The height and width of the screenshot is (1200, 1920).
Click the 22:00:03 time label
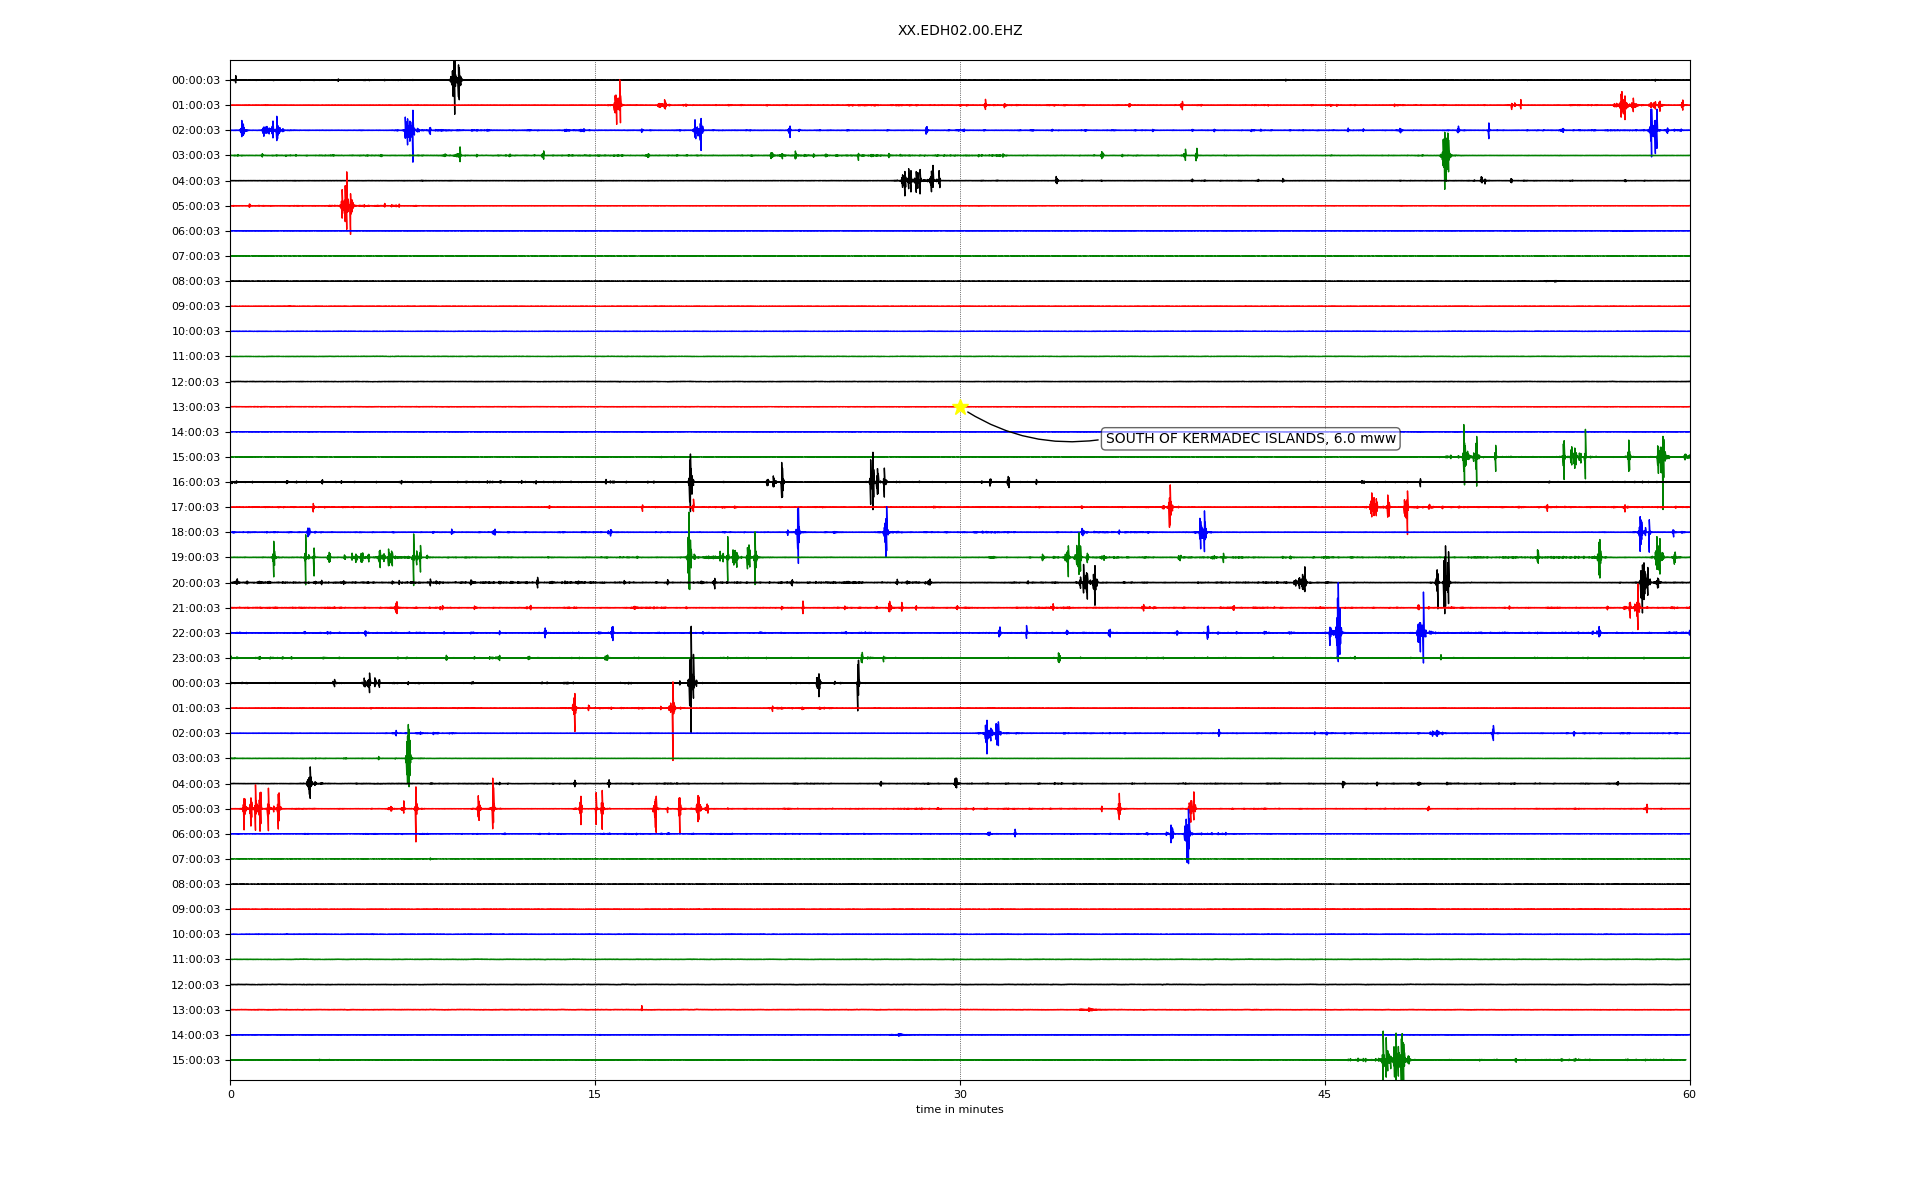click(196, 634)
